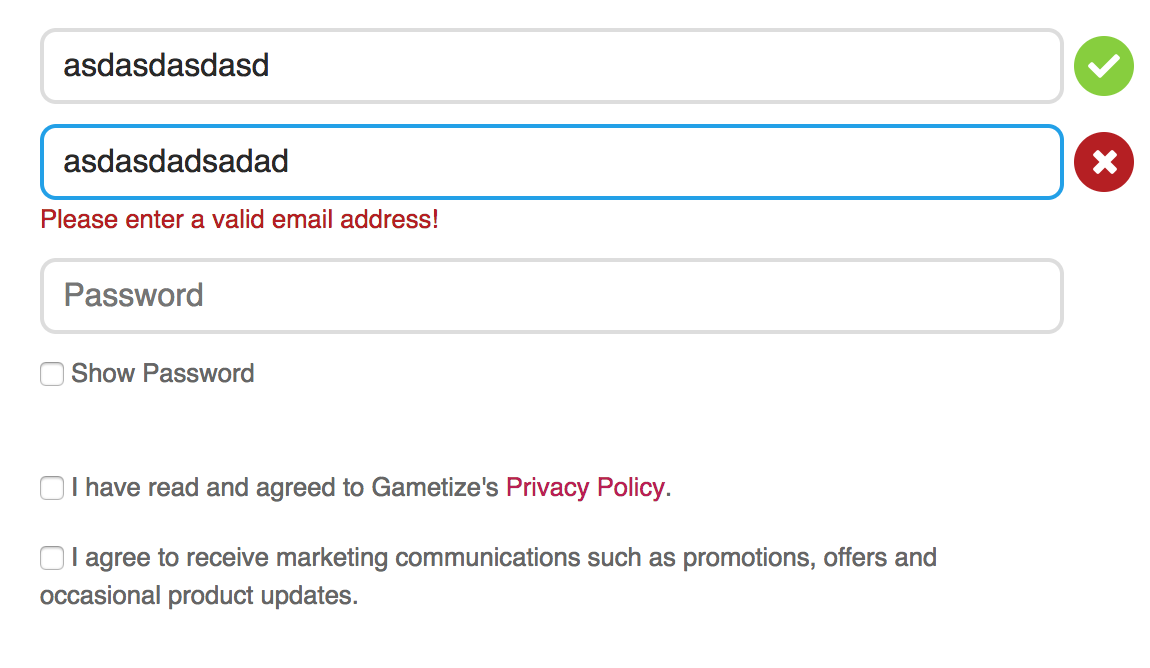Viewport: 1150px width, 668px height.
Task: Click the green checkmark validation icon
Action: click(x=1103, y=66)
